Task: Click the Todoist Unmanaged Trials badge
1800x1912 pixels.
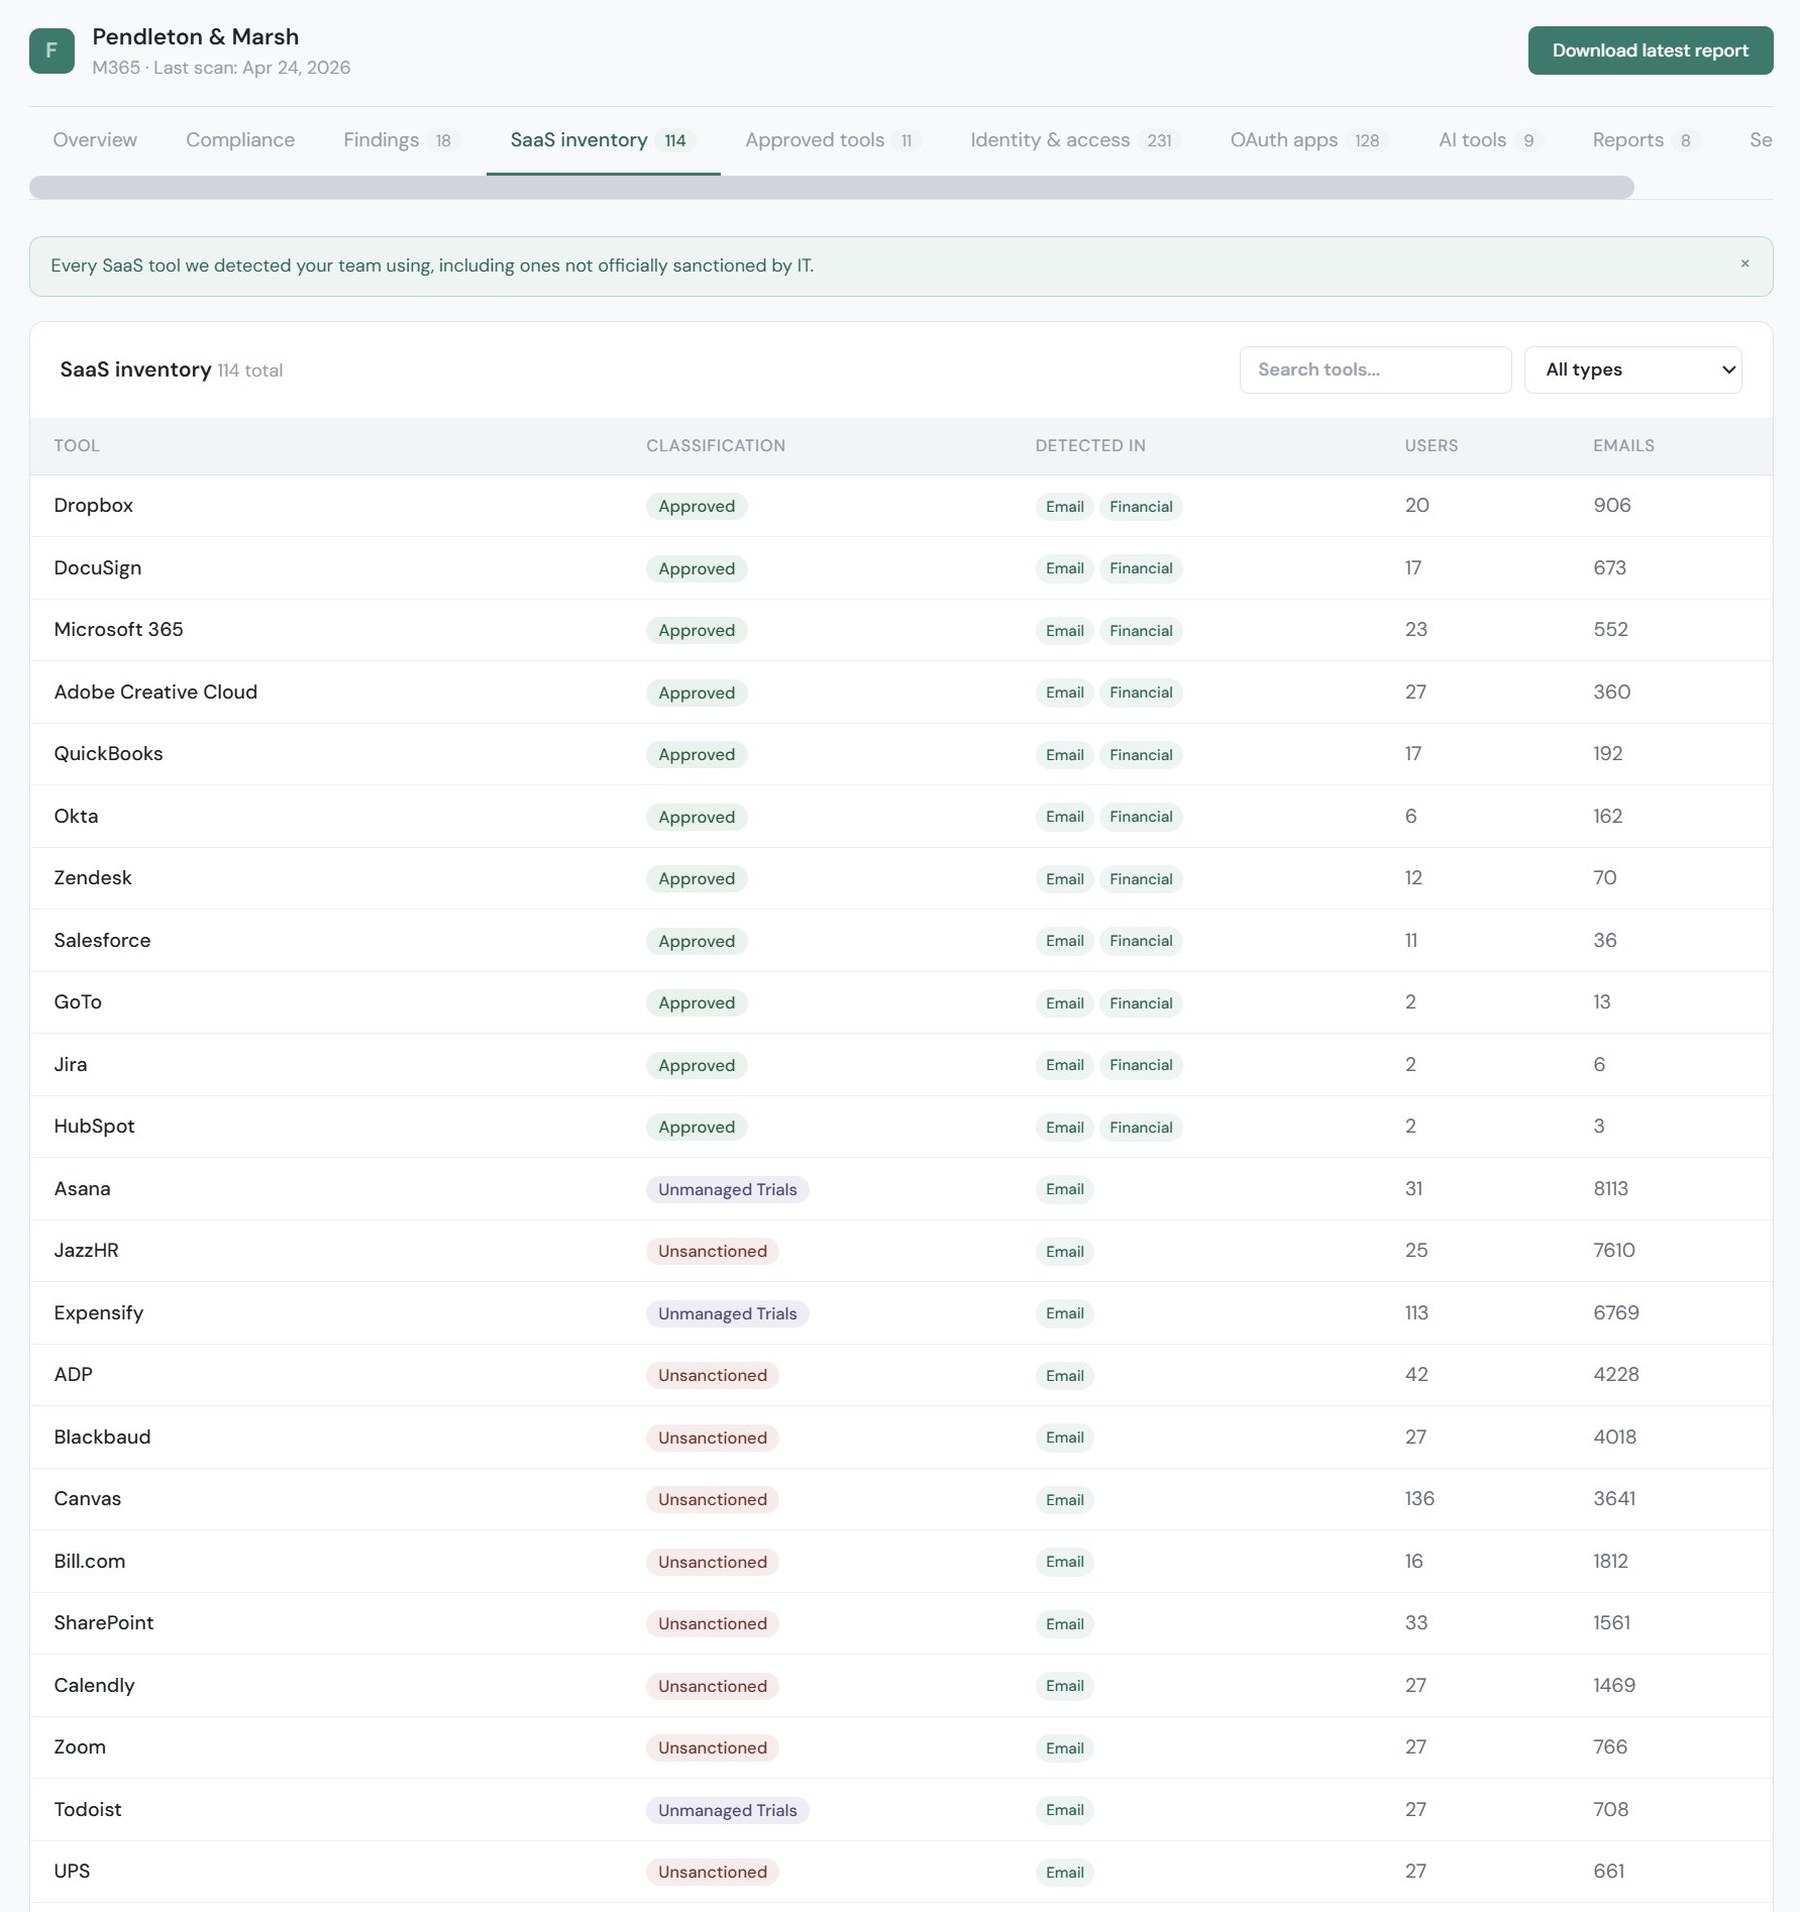Action: click(x=727, y=1810)
